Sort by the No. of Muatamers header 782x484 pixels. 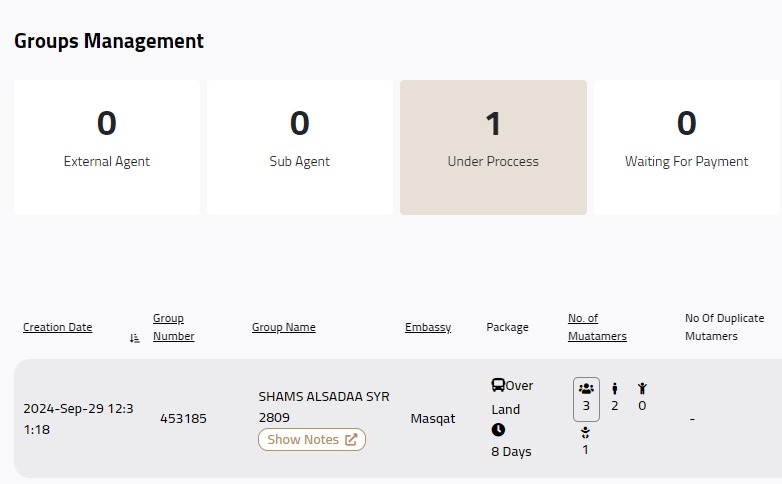(x=597, y=327)
